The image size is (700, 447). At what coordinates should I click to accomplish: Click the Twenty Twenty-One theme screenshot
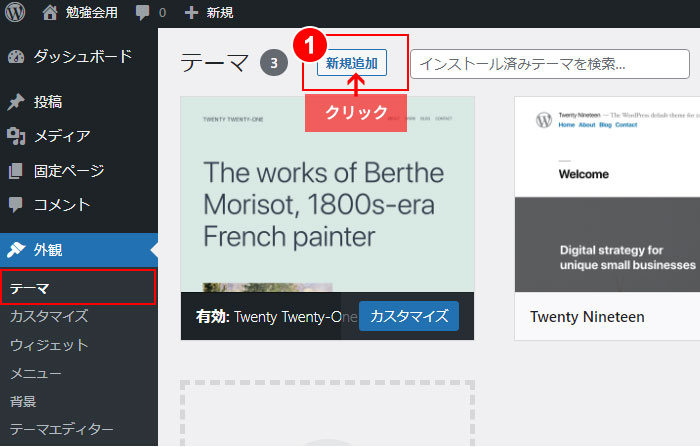point(327,195)
